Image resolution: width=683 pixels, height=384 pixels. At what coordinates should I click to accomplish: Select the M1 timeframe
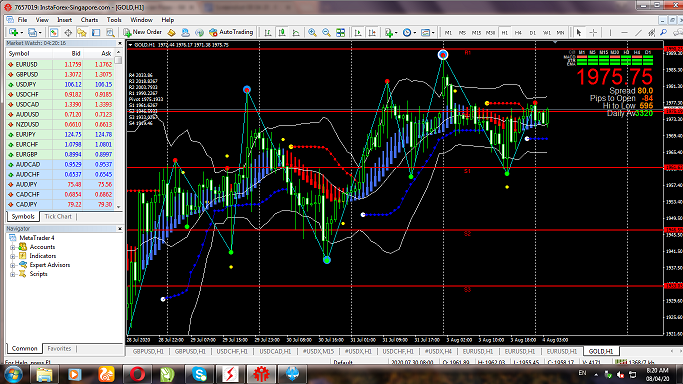448,33
